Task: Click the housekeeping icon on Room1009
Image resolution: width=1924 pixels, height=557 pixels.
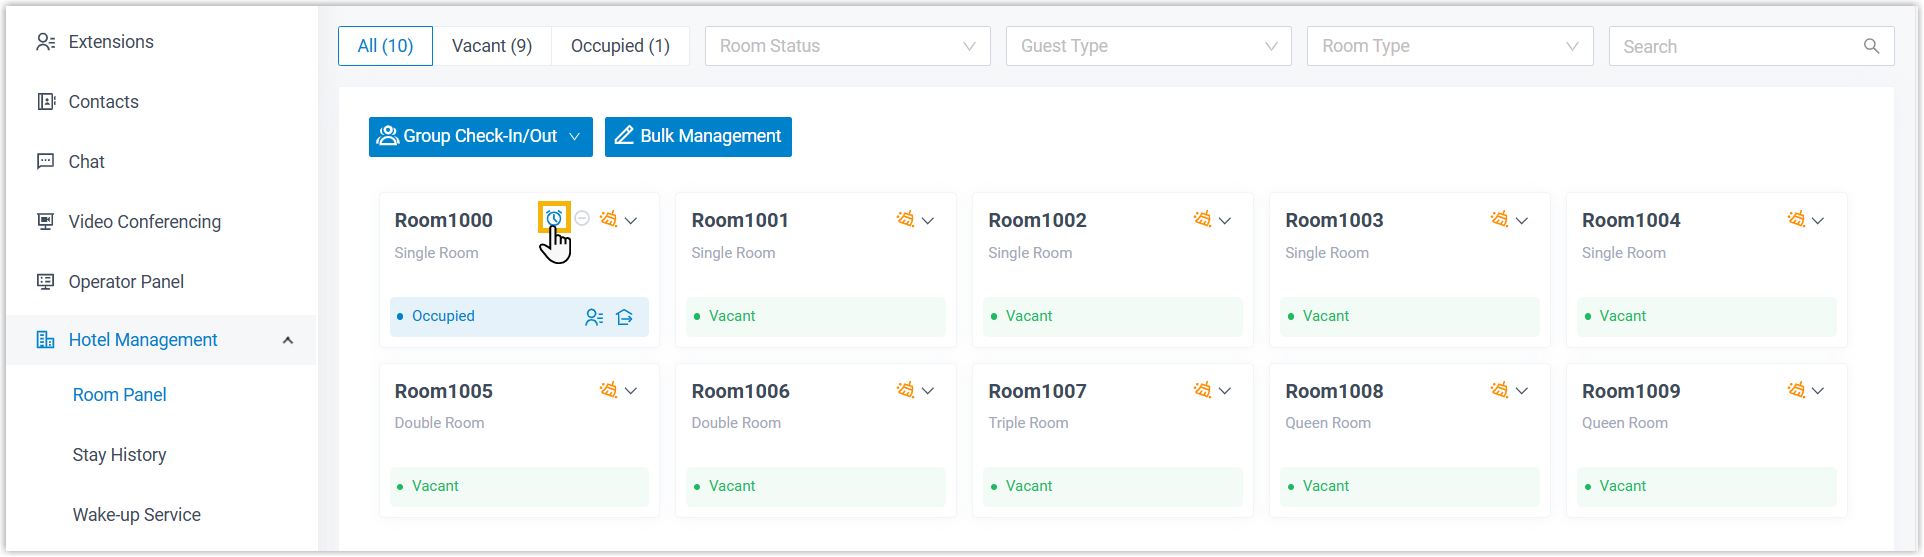Action: [x=1795, y=390]
